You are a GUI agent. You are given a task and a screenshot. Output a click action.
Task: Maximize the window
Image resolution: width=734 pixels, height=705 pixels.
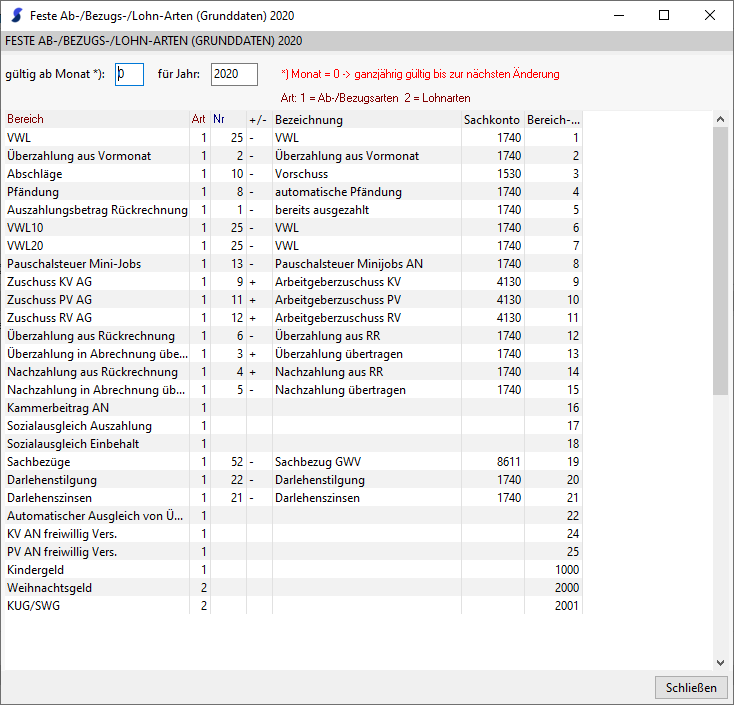pos(664,16)
